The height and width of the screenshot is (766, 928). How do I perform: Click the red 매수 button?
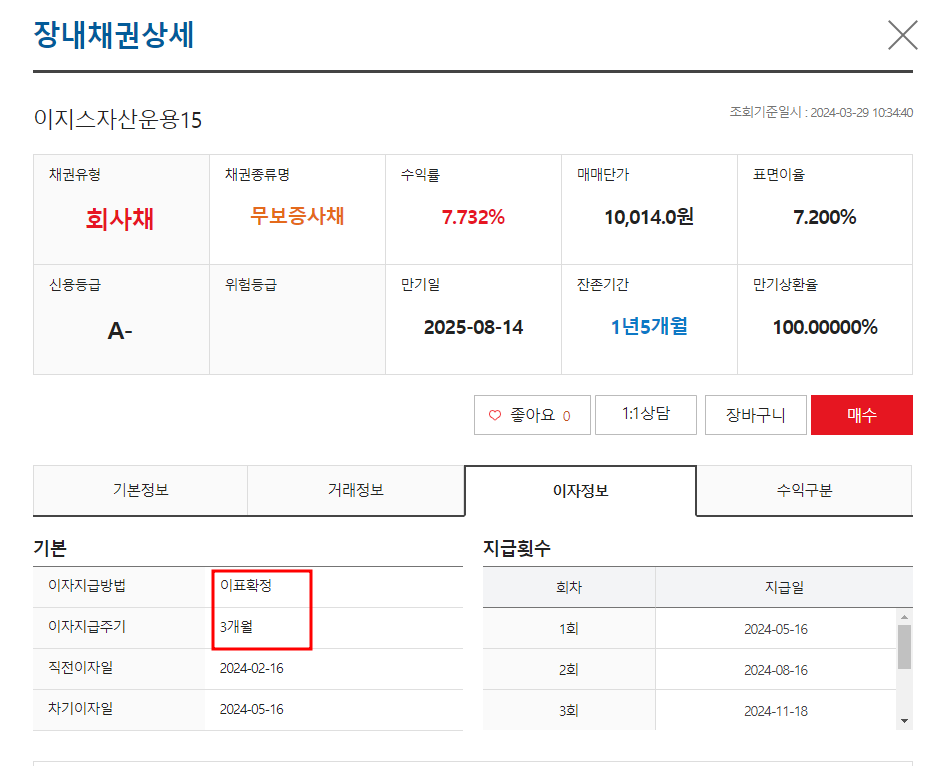862,414
